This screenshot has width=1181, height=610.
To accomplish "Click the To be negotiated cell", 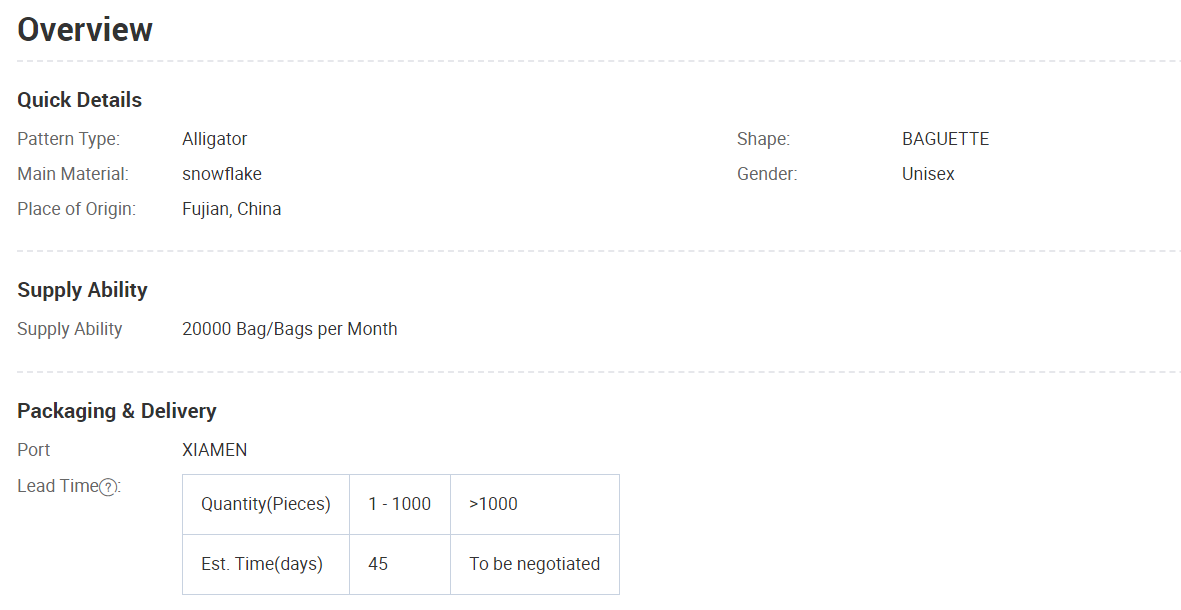I will [x=535, y=565].
